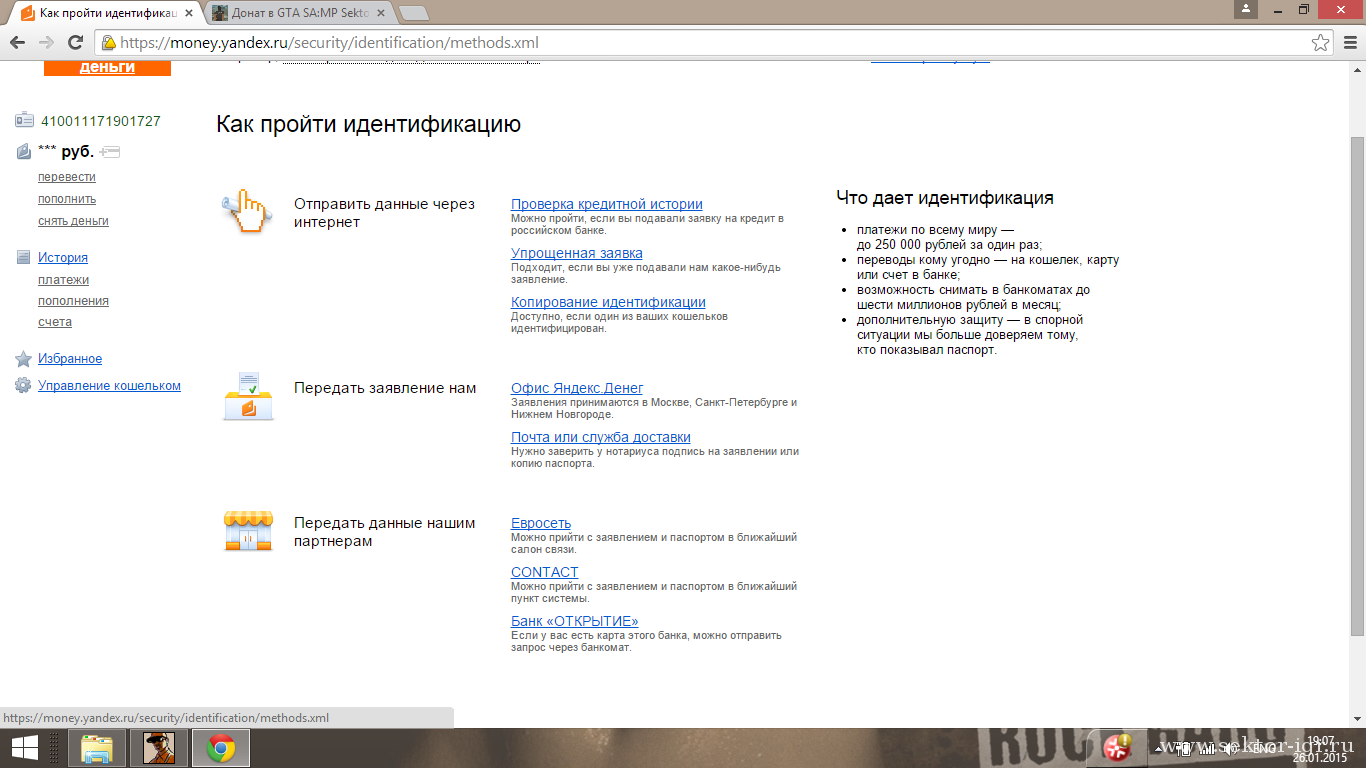The image size is (1366, 768).
Task: Open Почта или служба доставки link
Action: 601,437
